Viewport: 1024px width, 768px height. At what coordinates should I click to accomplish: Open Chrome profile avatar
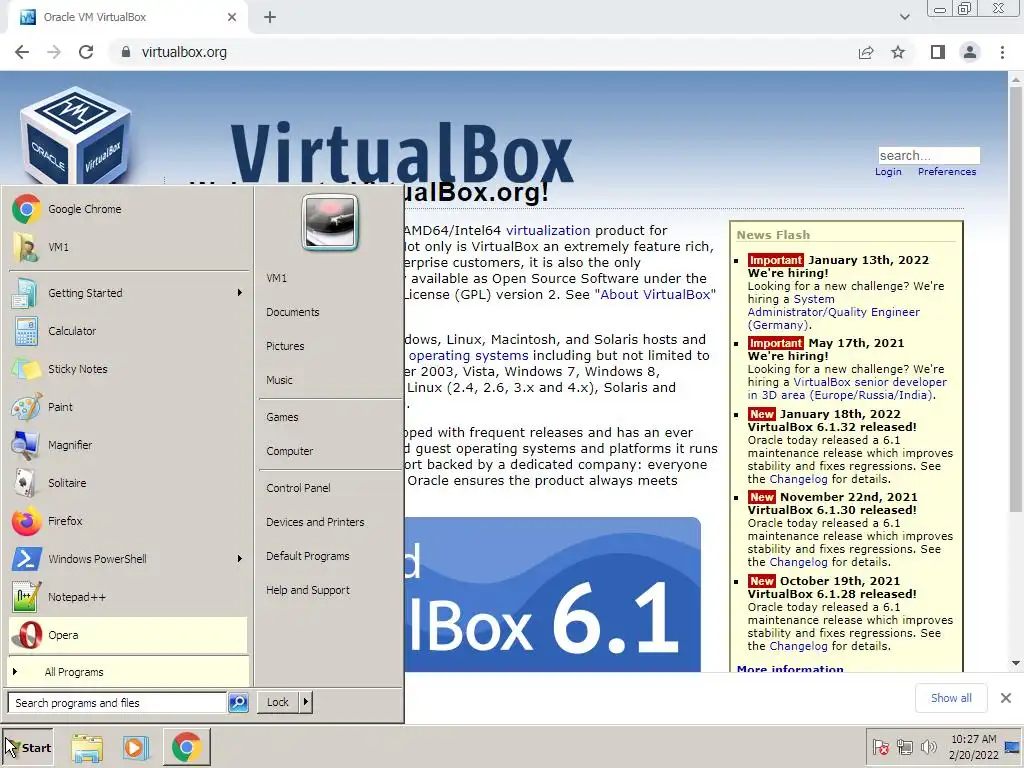(x=970, y=52)
